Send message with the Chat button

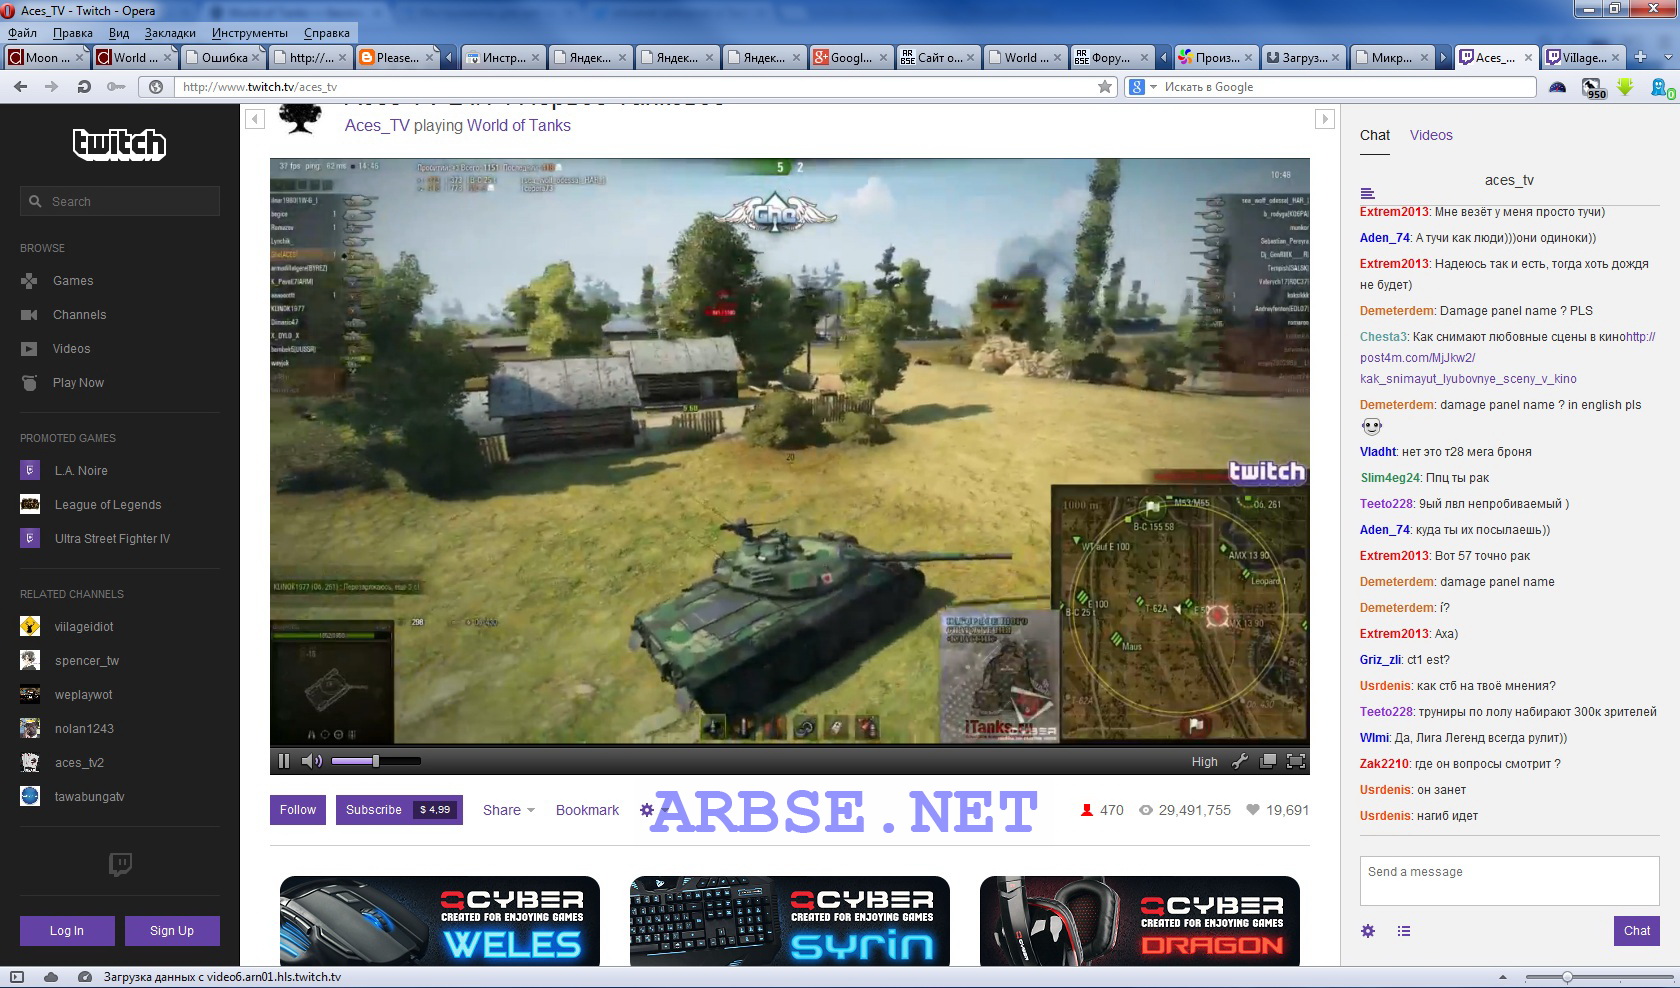[x=1637, y=931]
